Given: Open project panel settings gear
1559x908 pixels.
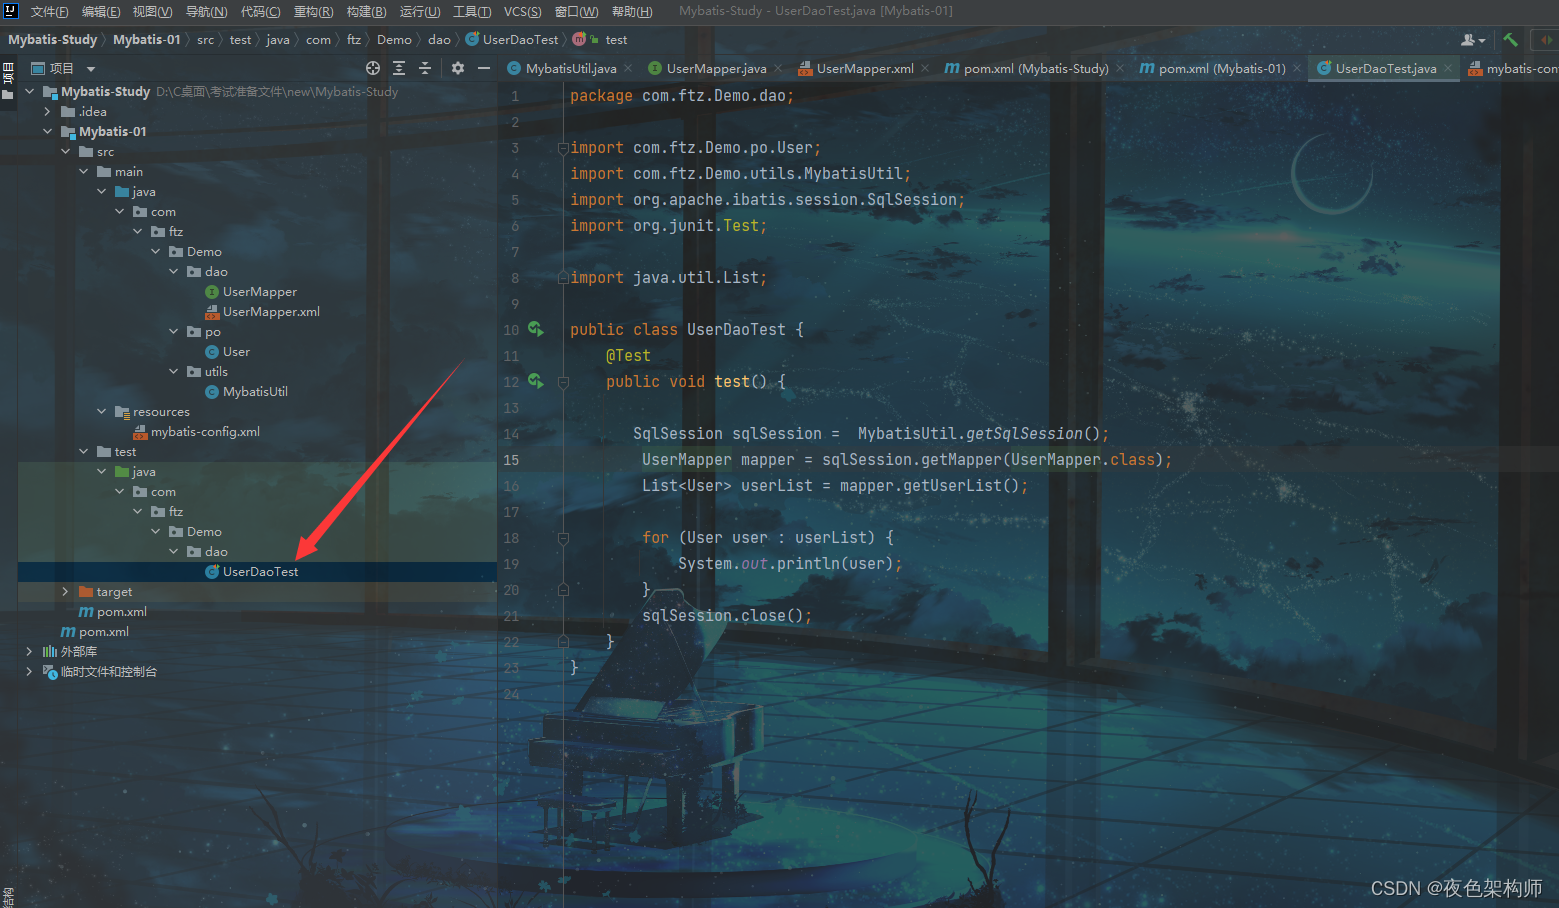Looking at the screenshot, I should 458,68.
